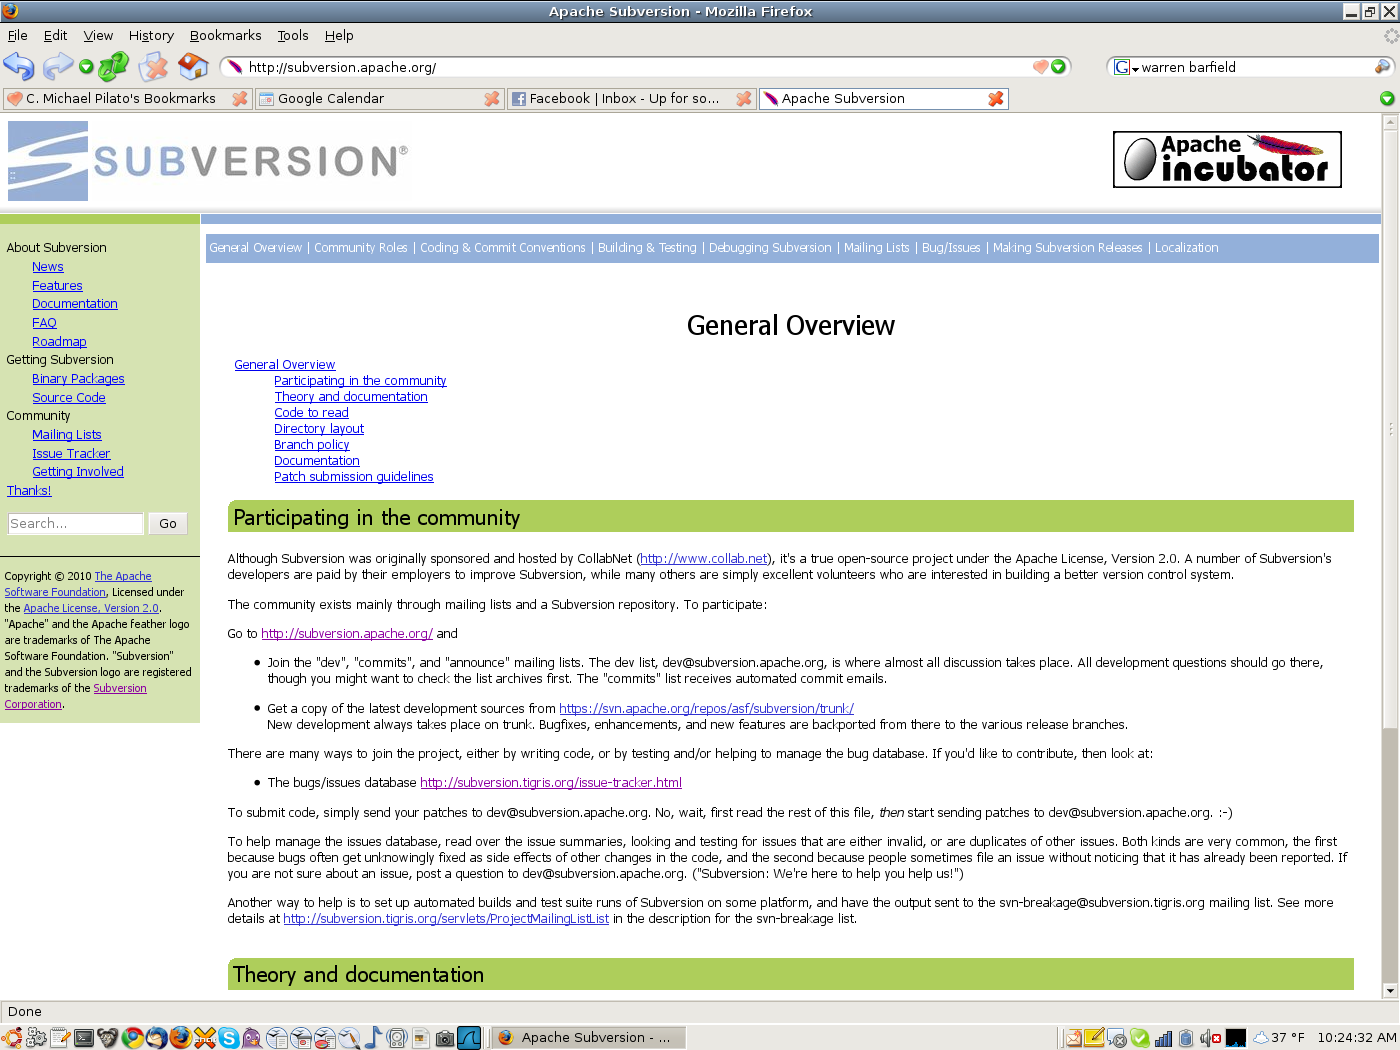Viewport: 1400px width, 1050px height.
Task: Open the Tools menu
Action: point(293,35)
